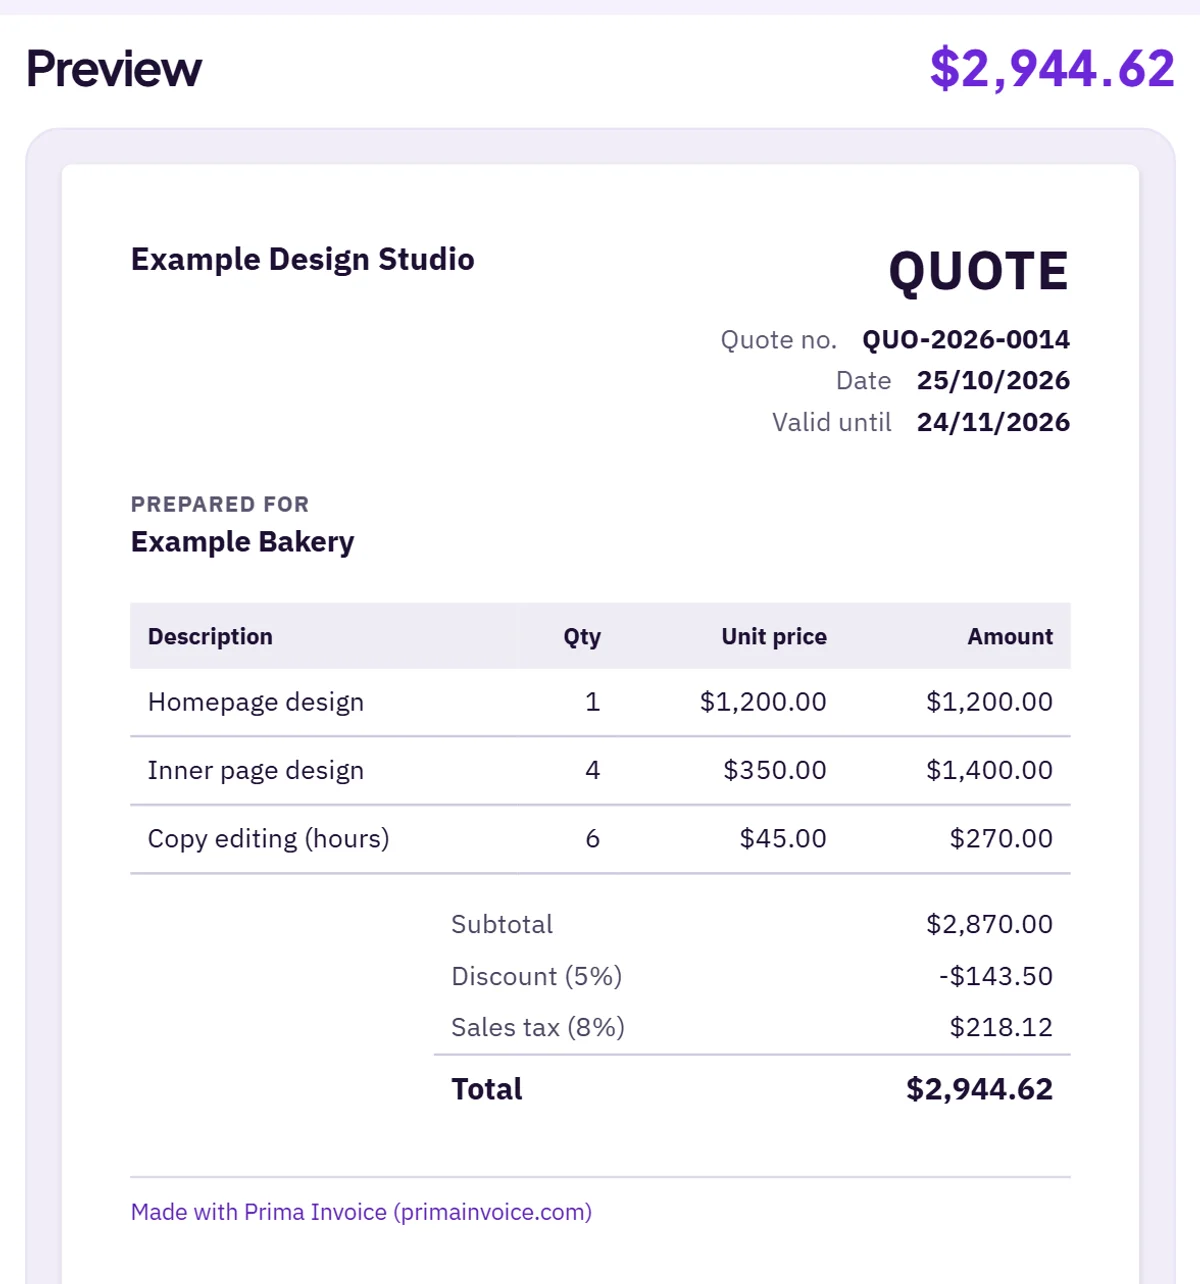The image size is (1200, 1284).
Task: Click the Discount (5%) label
Action: coord(537,977)
